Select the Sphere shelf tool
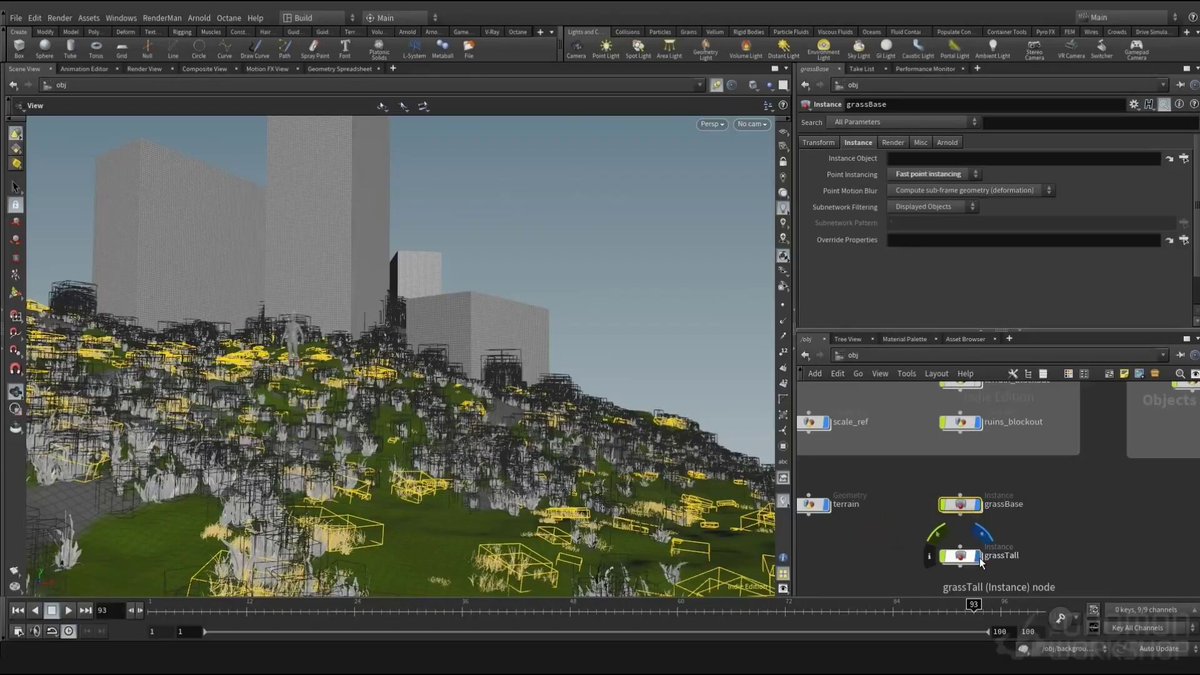The height and width of the screenshot is (675, 1200). tap(44, 48)
